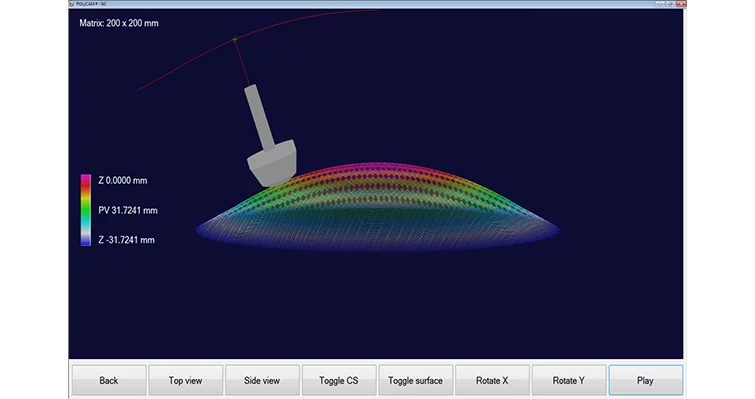Click the Z -31.7241 mm legend label
The image size is (755, 399).
(126, 240)
